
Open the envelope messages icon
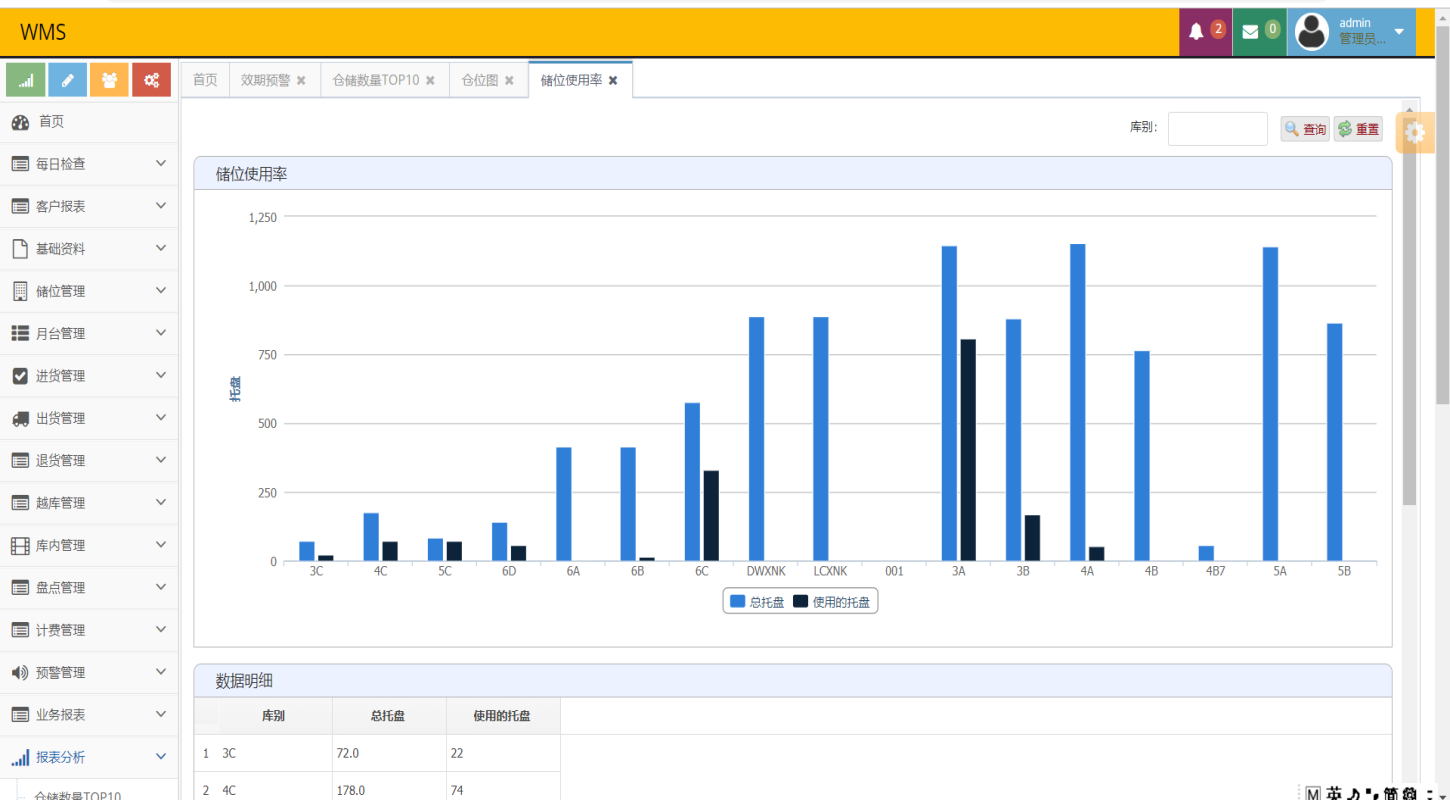pyautogui.click(x=1250, y=32)
